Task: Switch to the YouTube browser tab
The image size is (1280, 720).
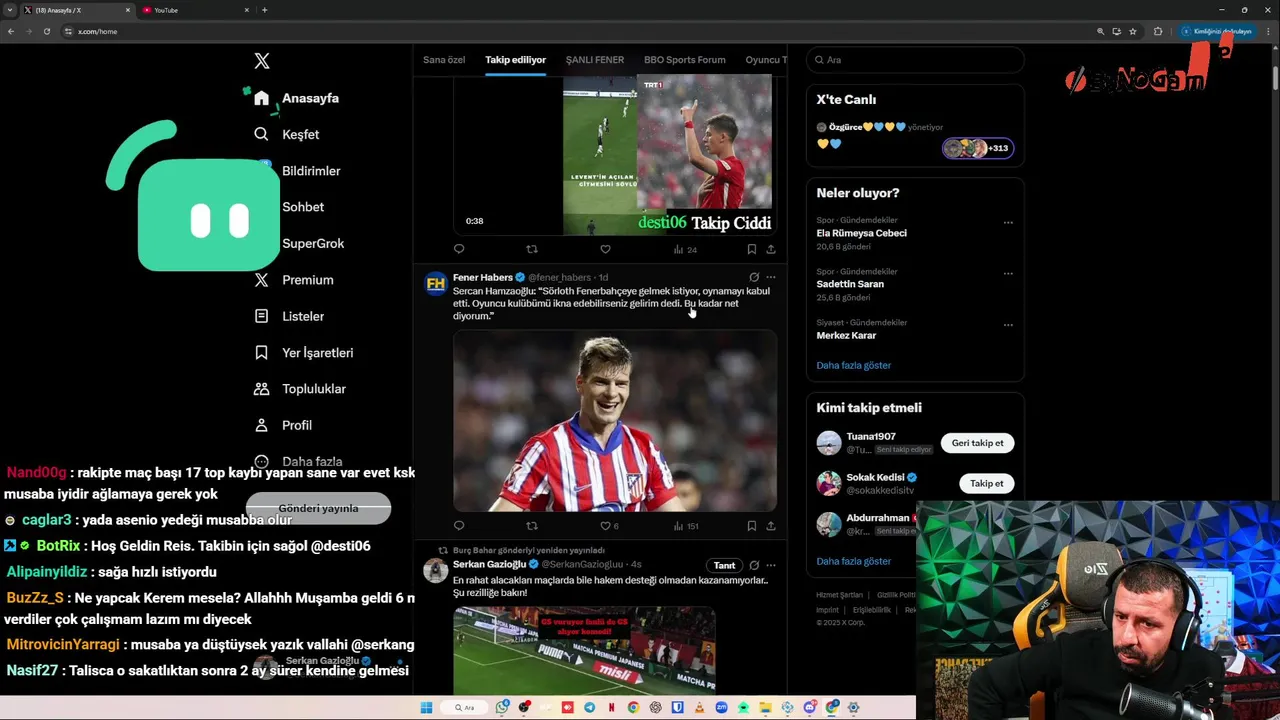Action: click(x=195, y=10)
